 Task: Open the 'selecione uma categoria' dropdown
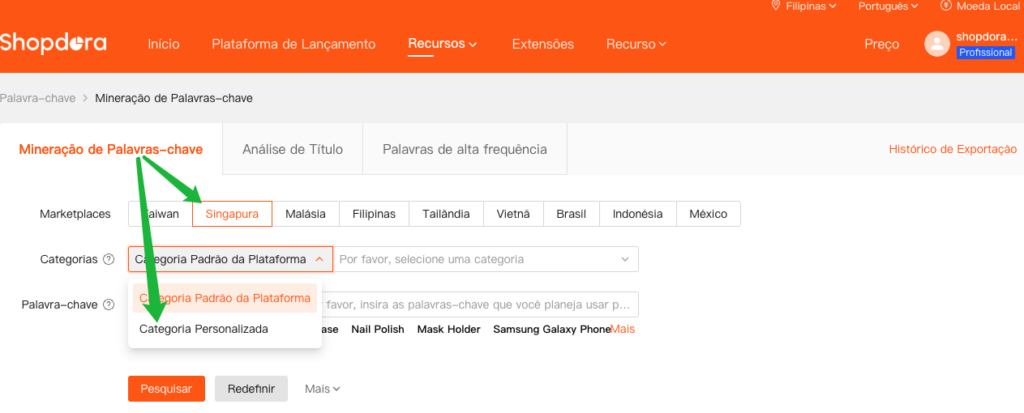coord(486,260)
